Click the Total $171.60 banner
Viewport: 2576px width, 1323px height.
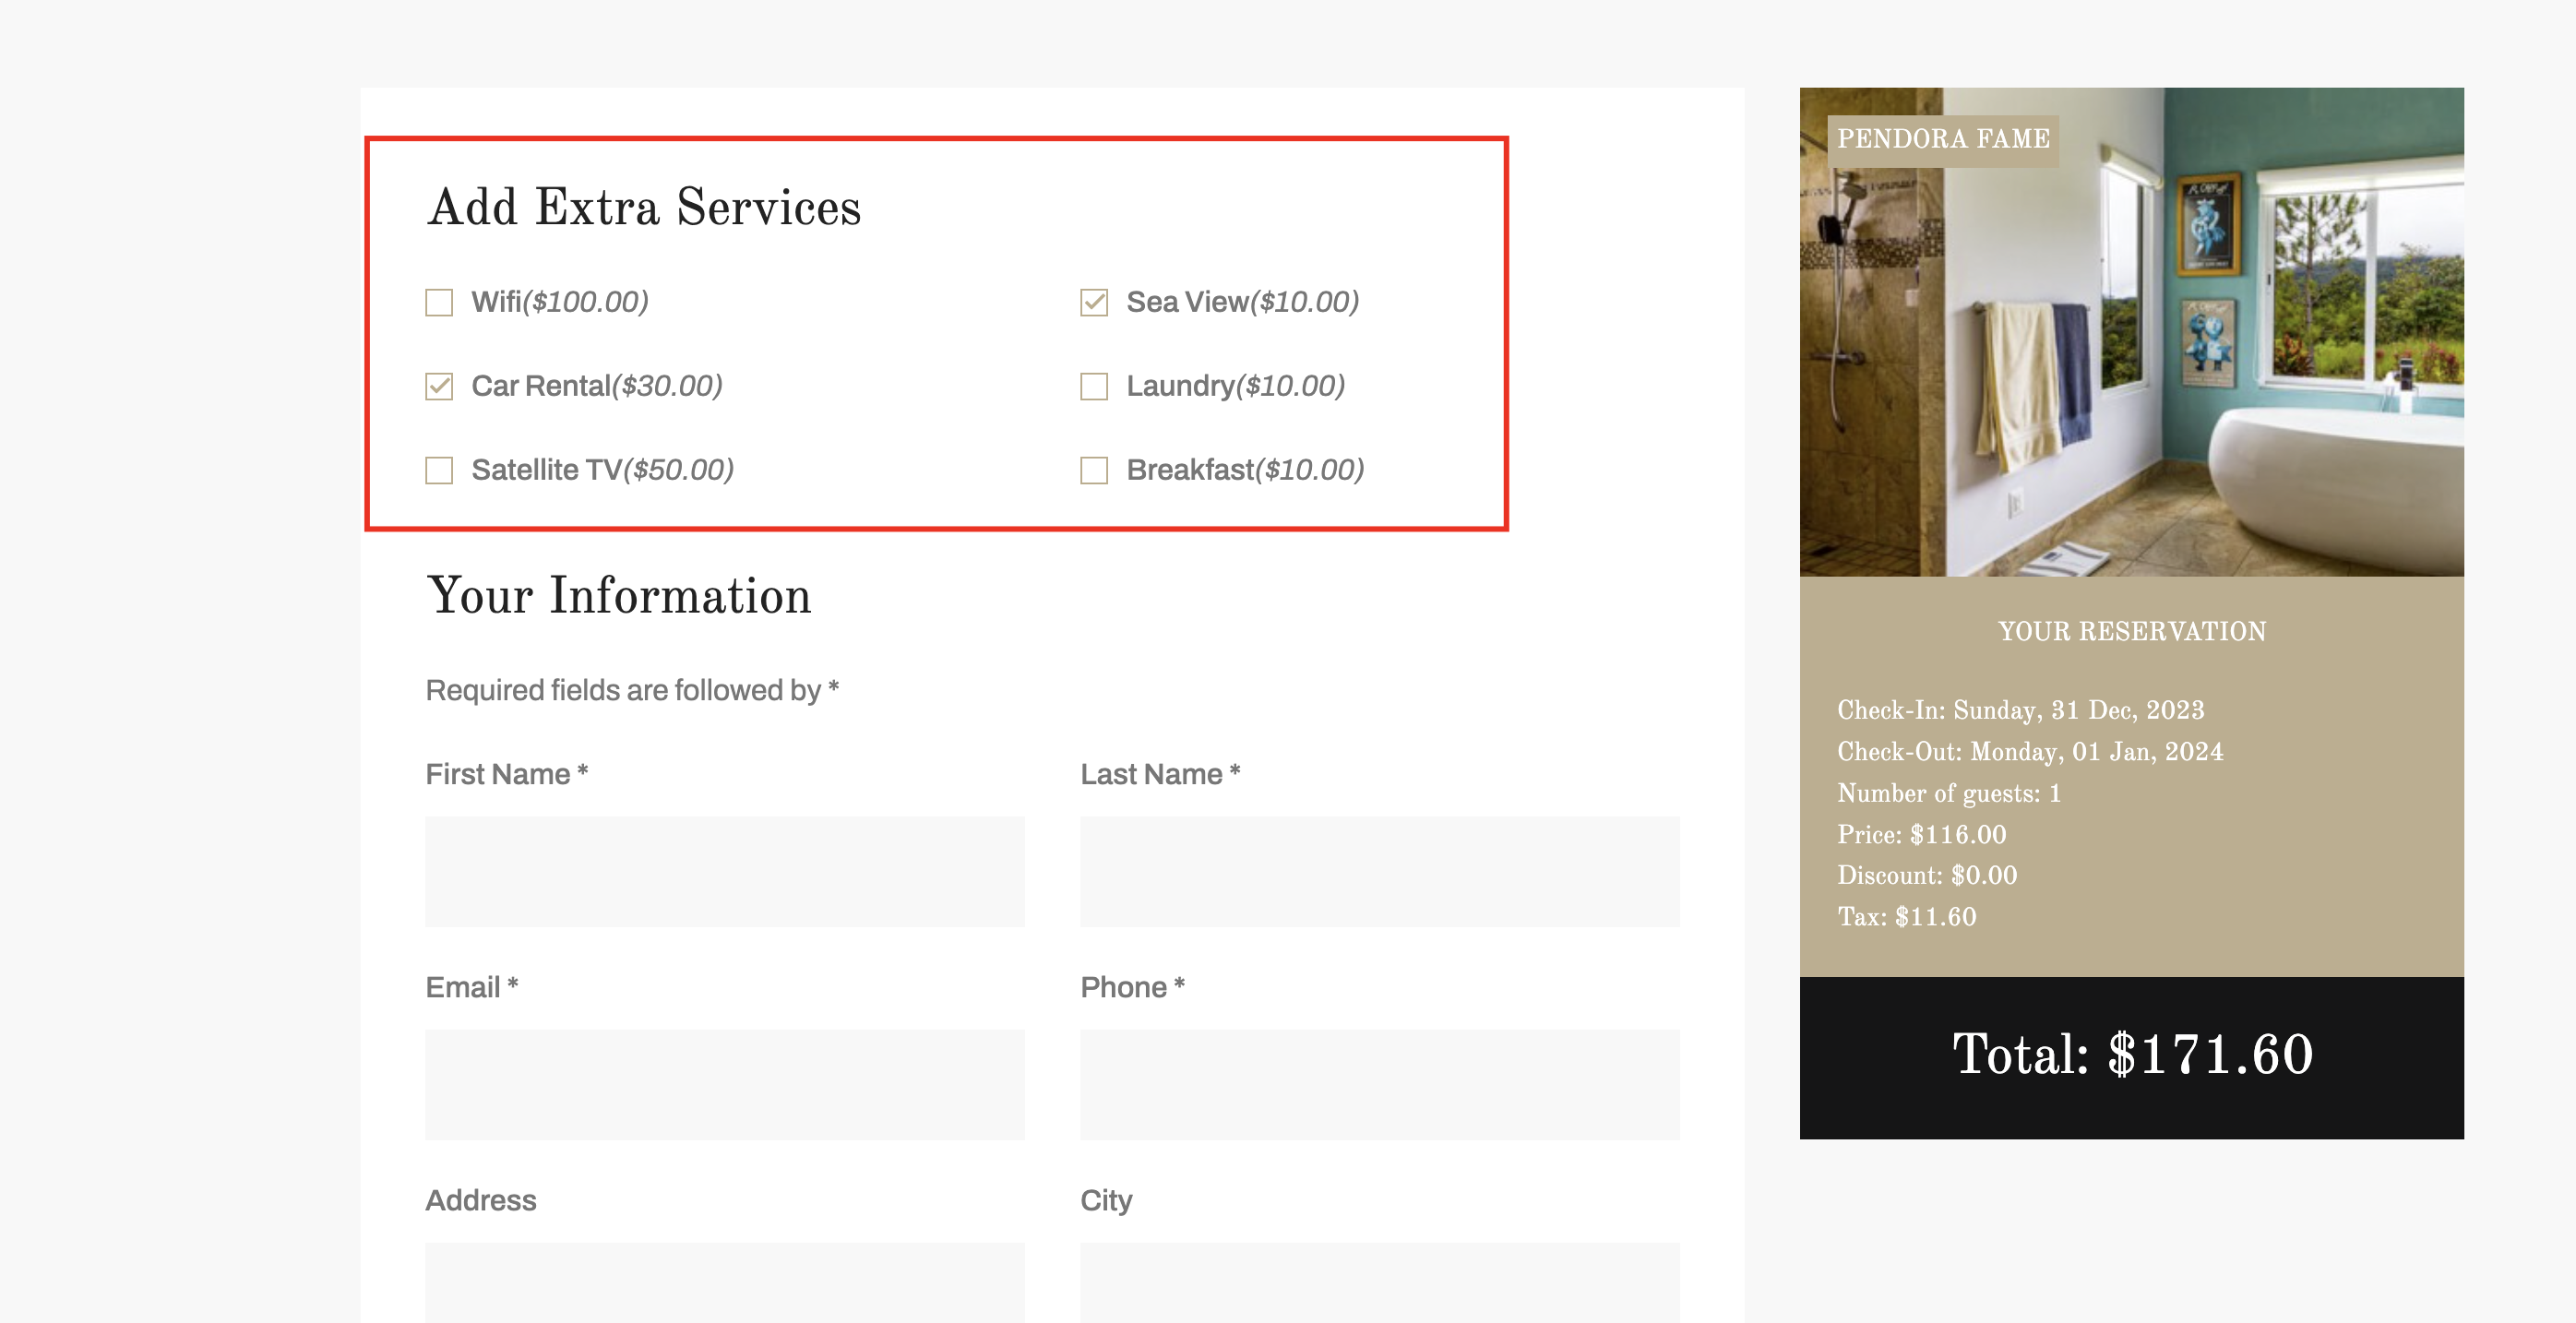coord(2131,1056)
